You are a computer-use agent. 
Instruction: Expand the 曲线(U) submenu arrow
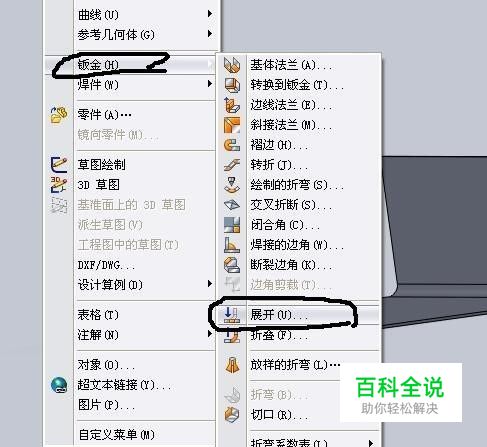tap(210, 14)
